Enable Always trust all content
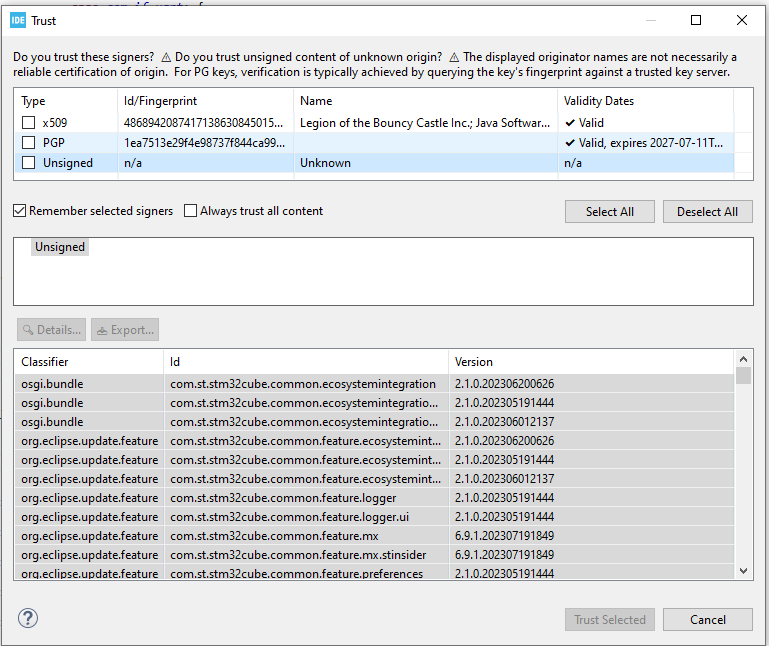 [191, 211]
